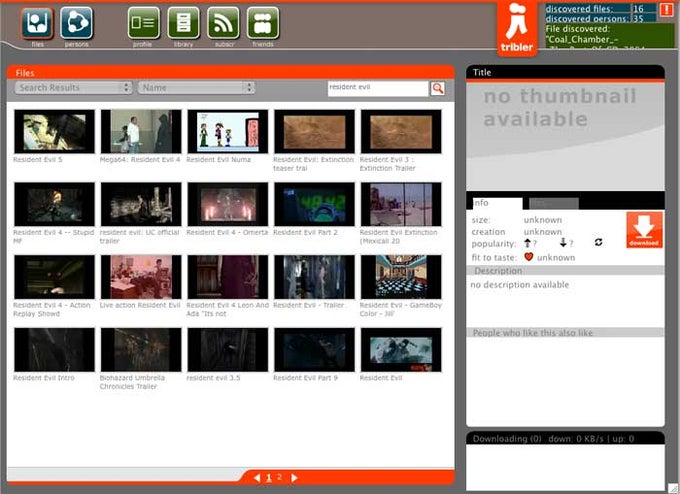This screenshot has height=494, width=680.
Task: Select the Resident Evil Part 2 thumbnail
Action: click(314, 204)
